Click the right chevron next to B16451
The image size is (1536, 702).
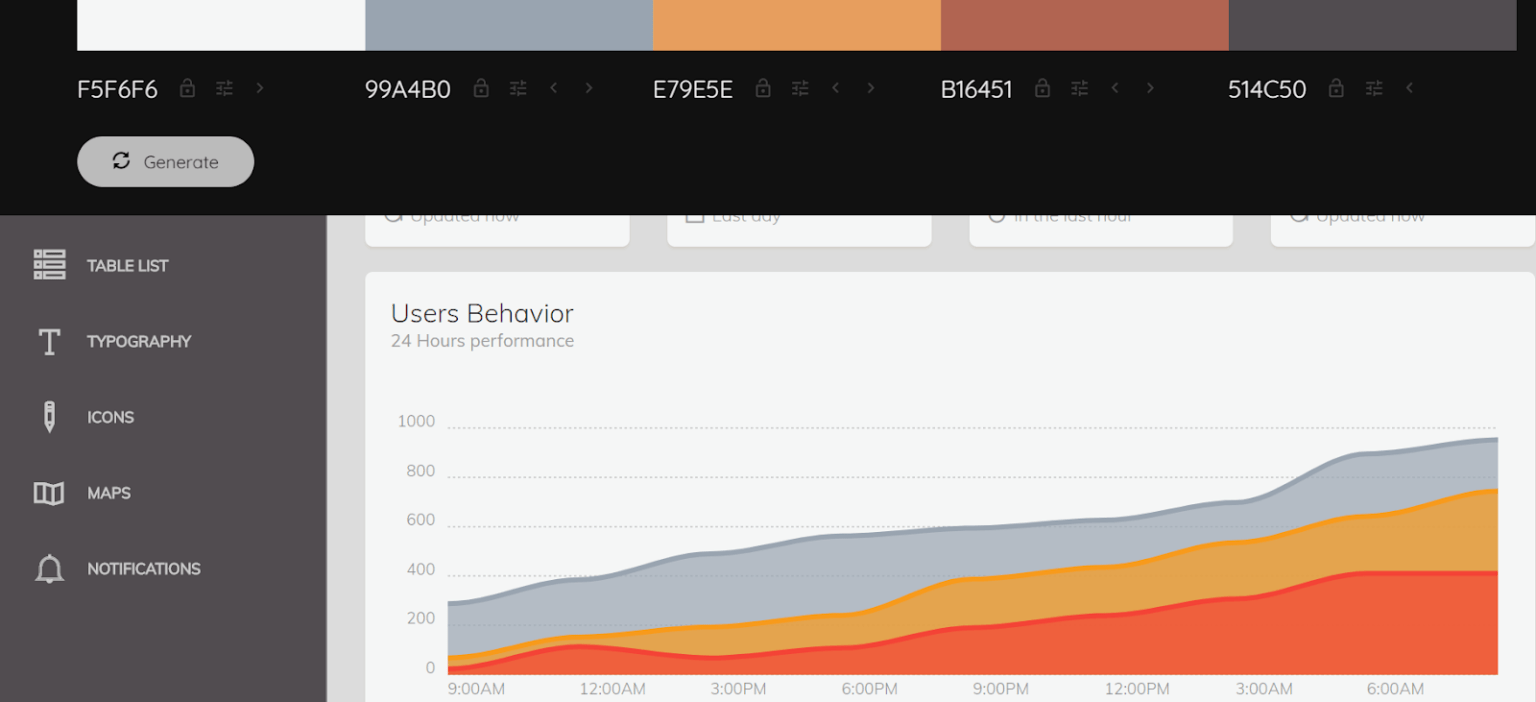pos(1151,89)
